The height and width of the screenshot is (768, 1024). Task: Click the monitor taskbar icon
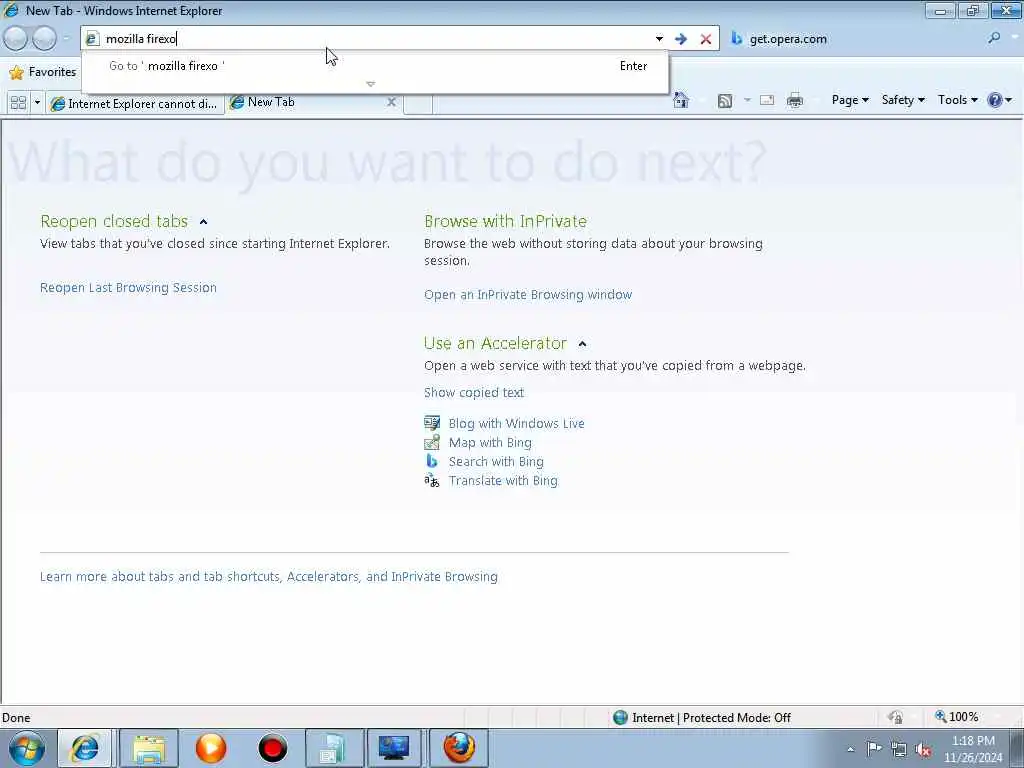(394, 748)
